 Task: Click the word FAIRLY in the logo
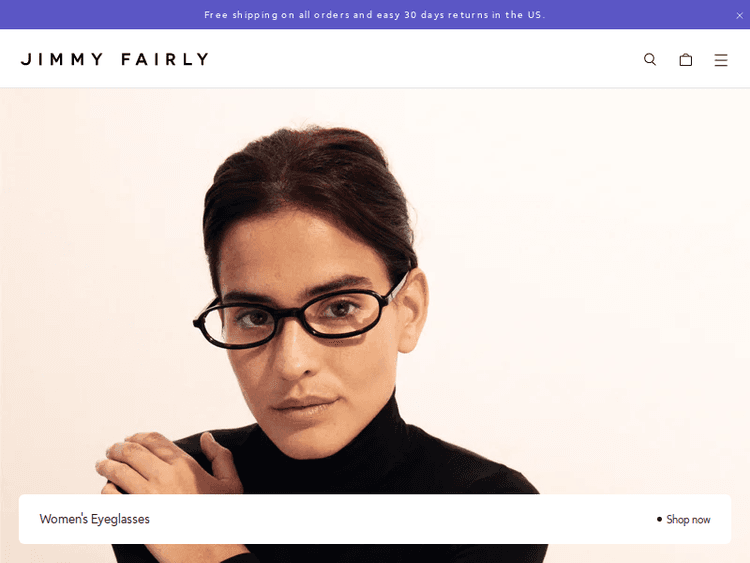[x=165, y=59]
